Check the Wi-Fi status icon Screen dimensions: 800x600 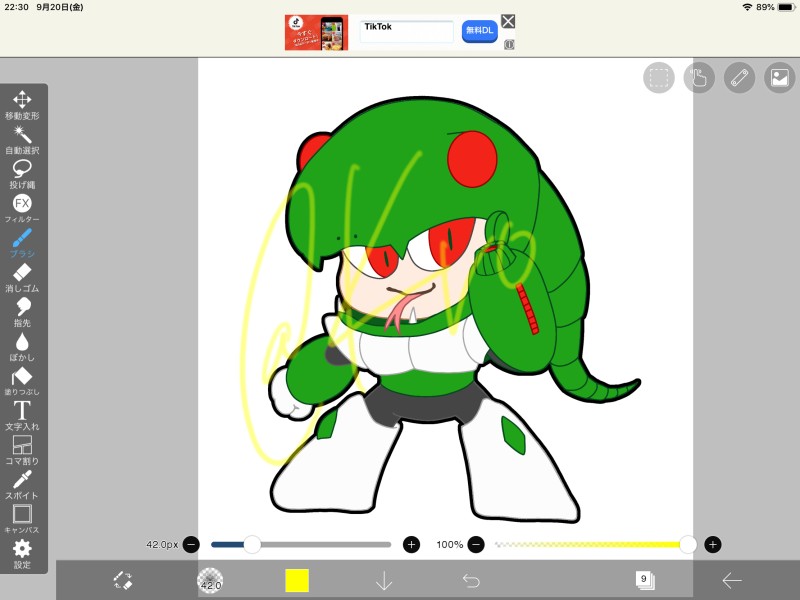pyautogui.click(x=747, y=7)
